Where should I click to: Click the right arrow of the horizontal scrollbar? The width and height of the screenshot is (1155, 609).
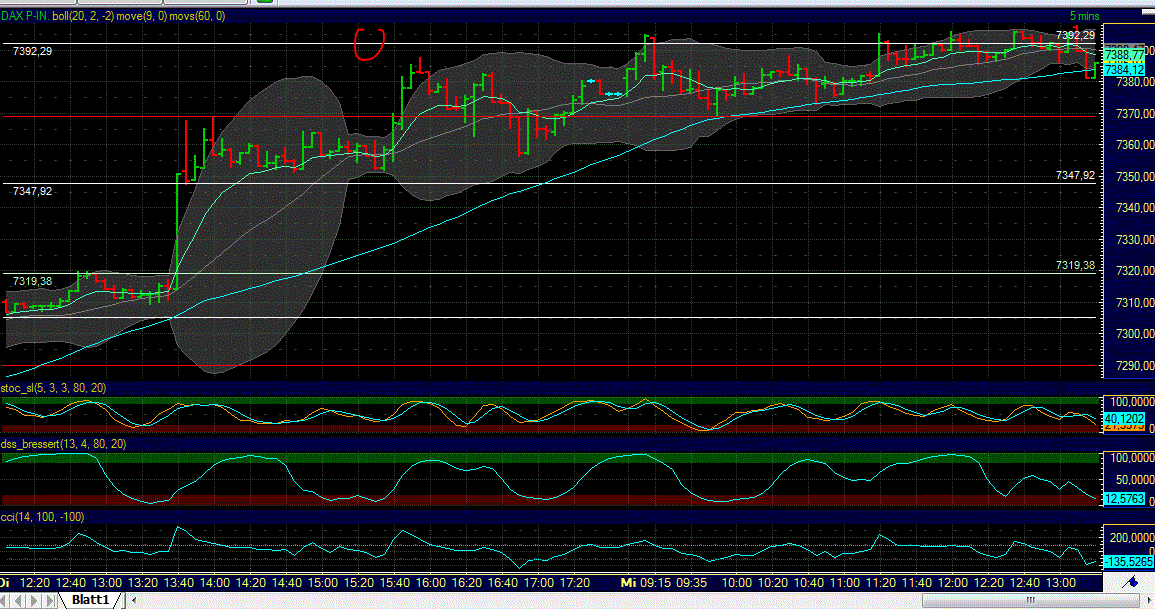(1148, 598)
